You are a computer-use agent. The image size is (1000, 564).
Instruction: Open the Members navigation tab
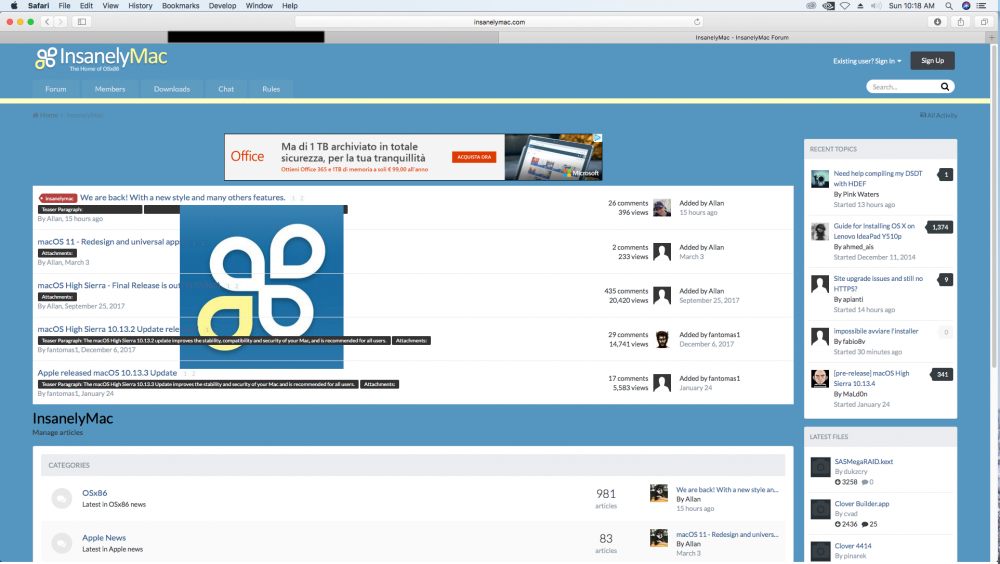pyautogui.click(x=110, y=89)
